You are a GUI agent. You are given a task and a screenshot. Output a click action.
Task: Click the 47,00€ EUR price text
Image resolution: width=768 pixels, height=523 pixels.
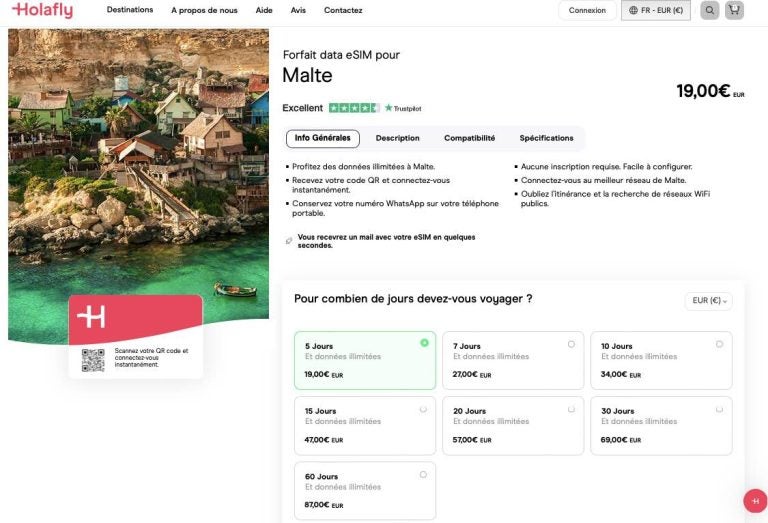[324, 440]
